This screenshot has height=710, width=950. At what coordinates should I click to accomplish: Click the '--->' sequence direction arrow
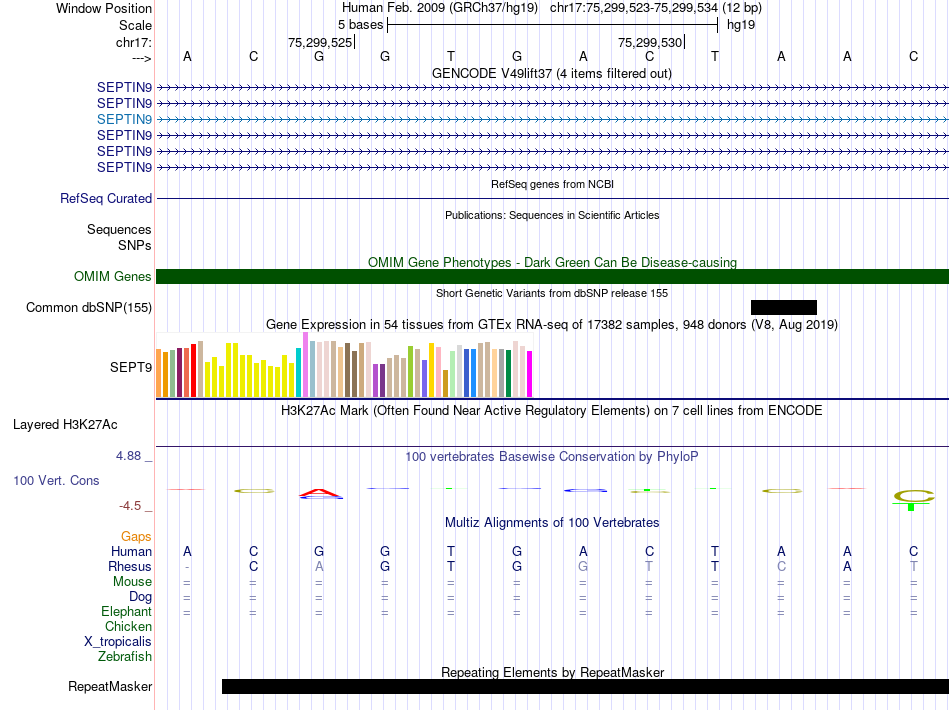click(142, 58)
